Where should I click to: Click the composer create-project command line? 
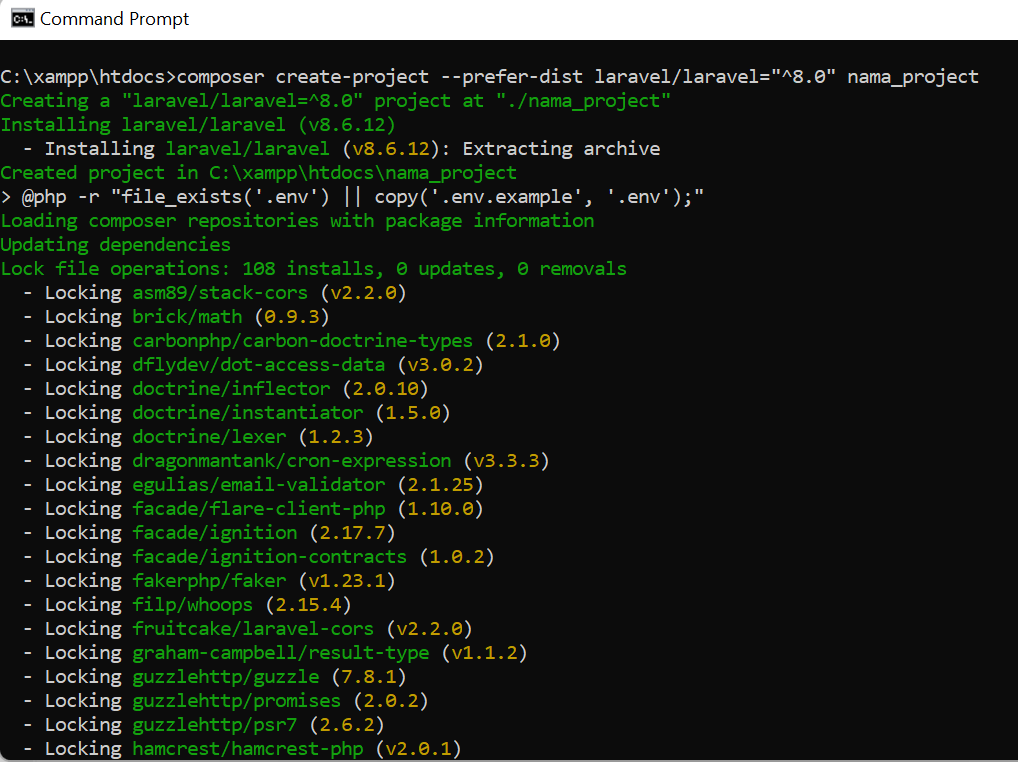pyautogui.click(x=490, y=77)
